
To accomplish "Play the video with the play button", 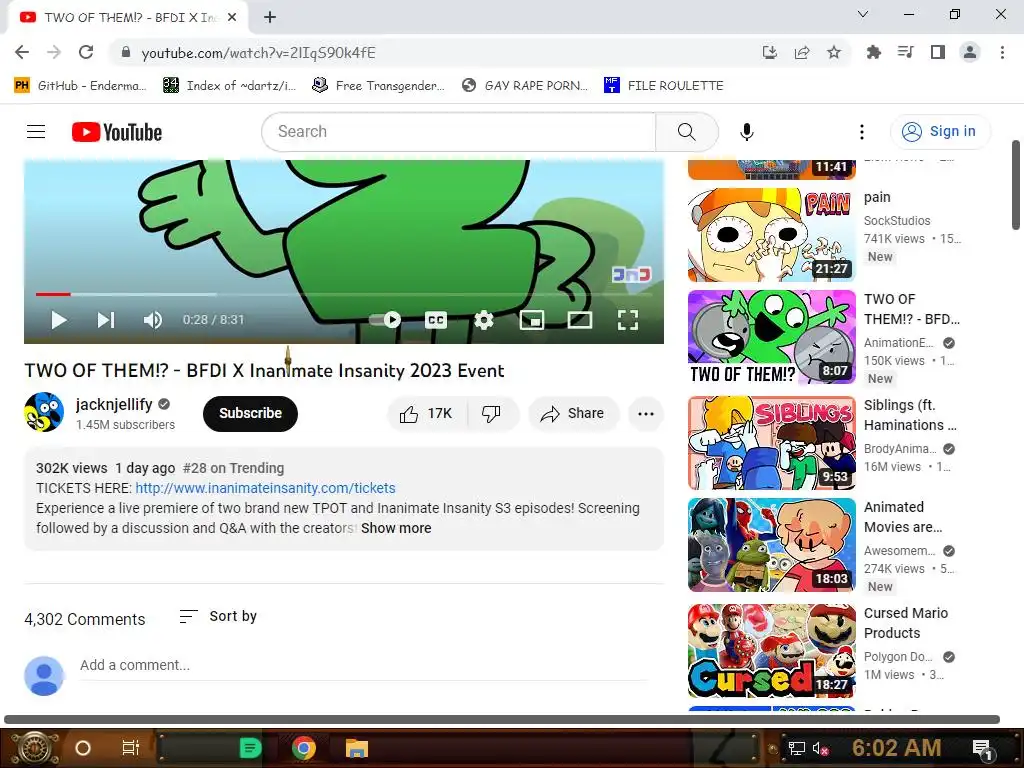I will pos(59,320).
